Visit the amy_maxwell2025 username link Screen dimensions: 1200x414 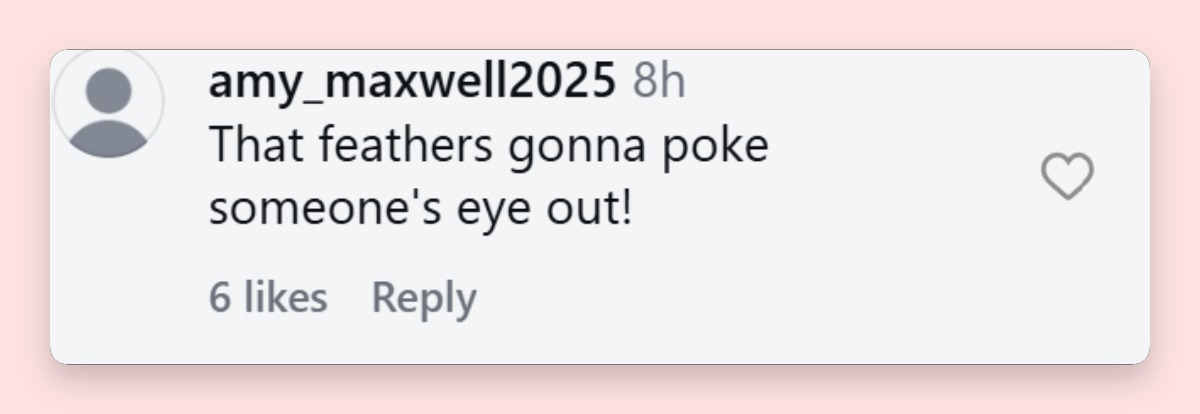tap(412, 81)
